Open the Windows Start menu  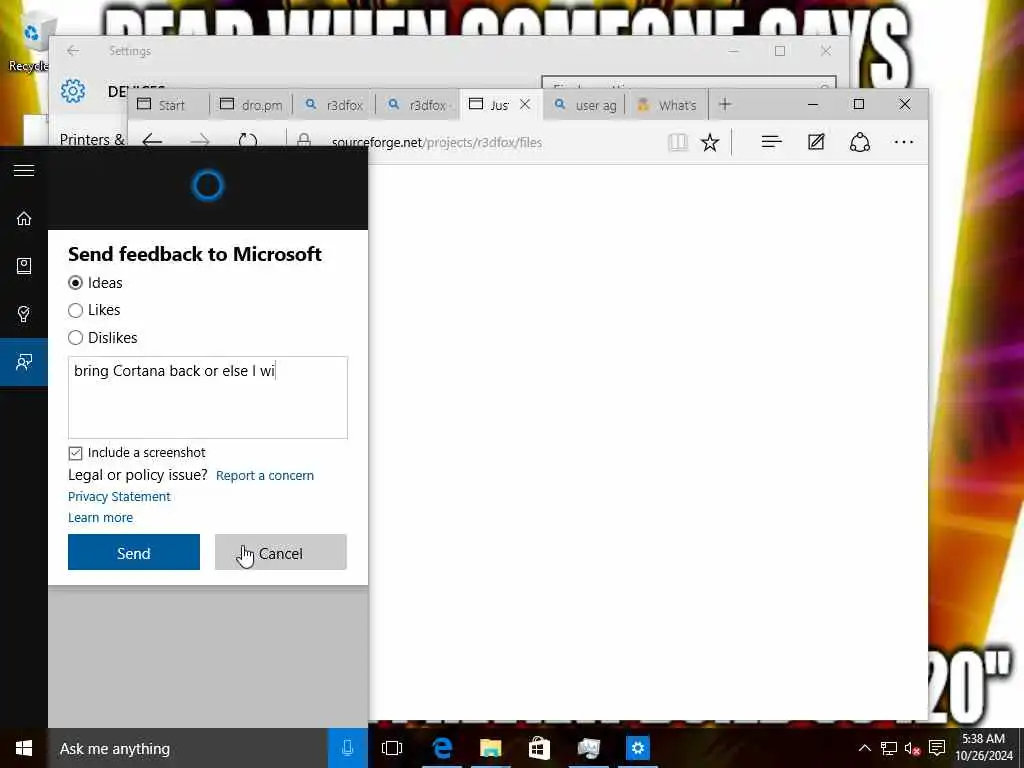click(24, 748)
